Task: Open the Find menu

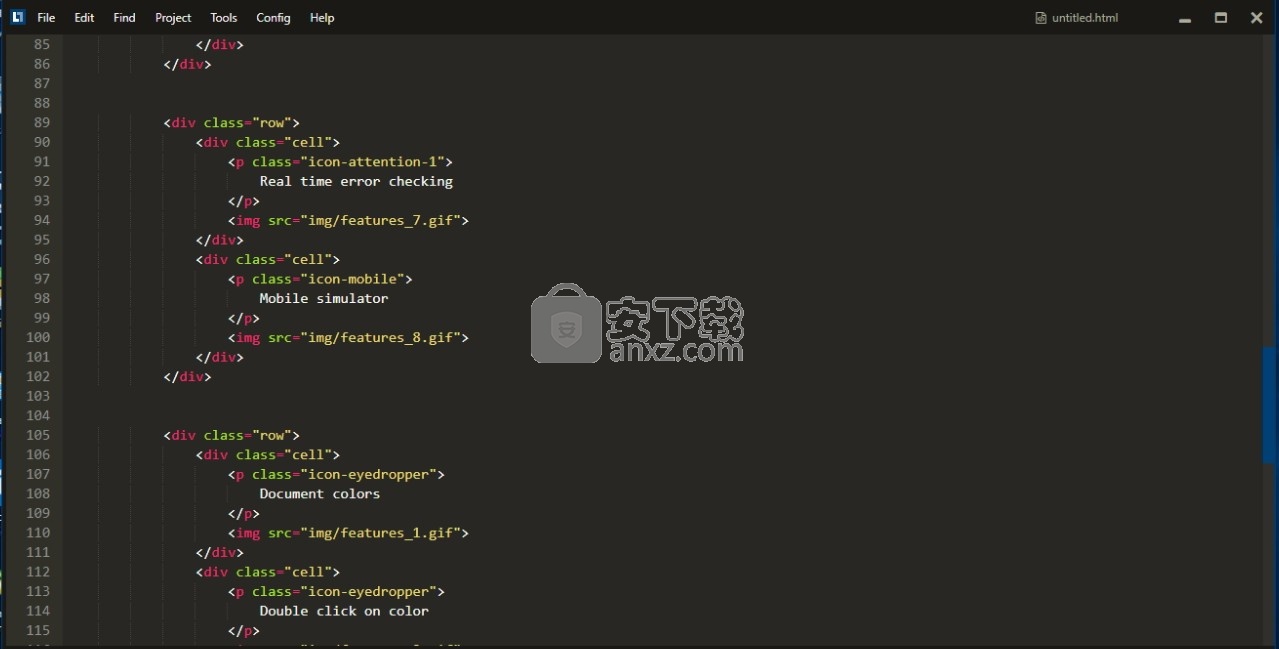Action: point(124,18)
